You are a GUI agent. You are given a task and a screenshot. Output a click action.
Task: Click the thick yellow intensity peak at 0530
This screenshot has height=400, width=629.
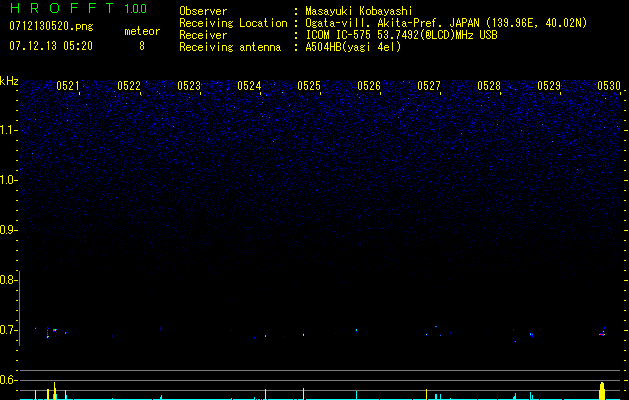click(x=602, y=391)
